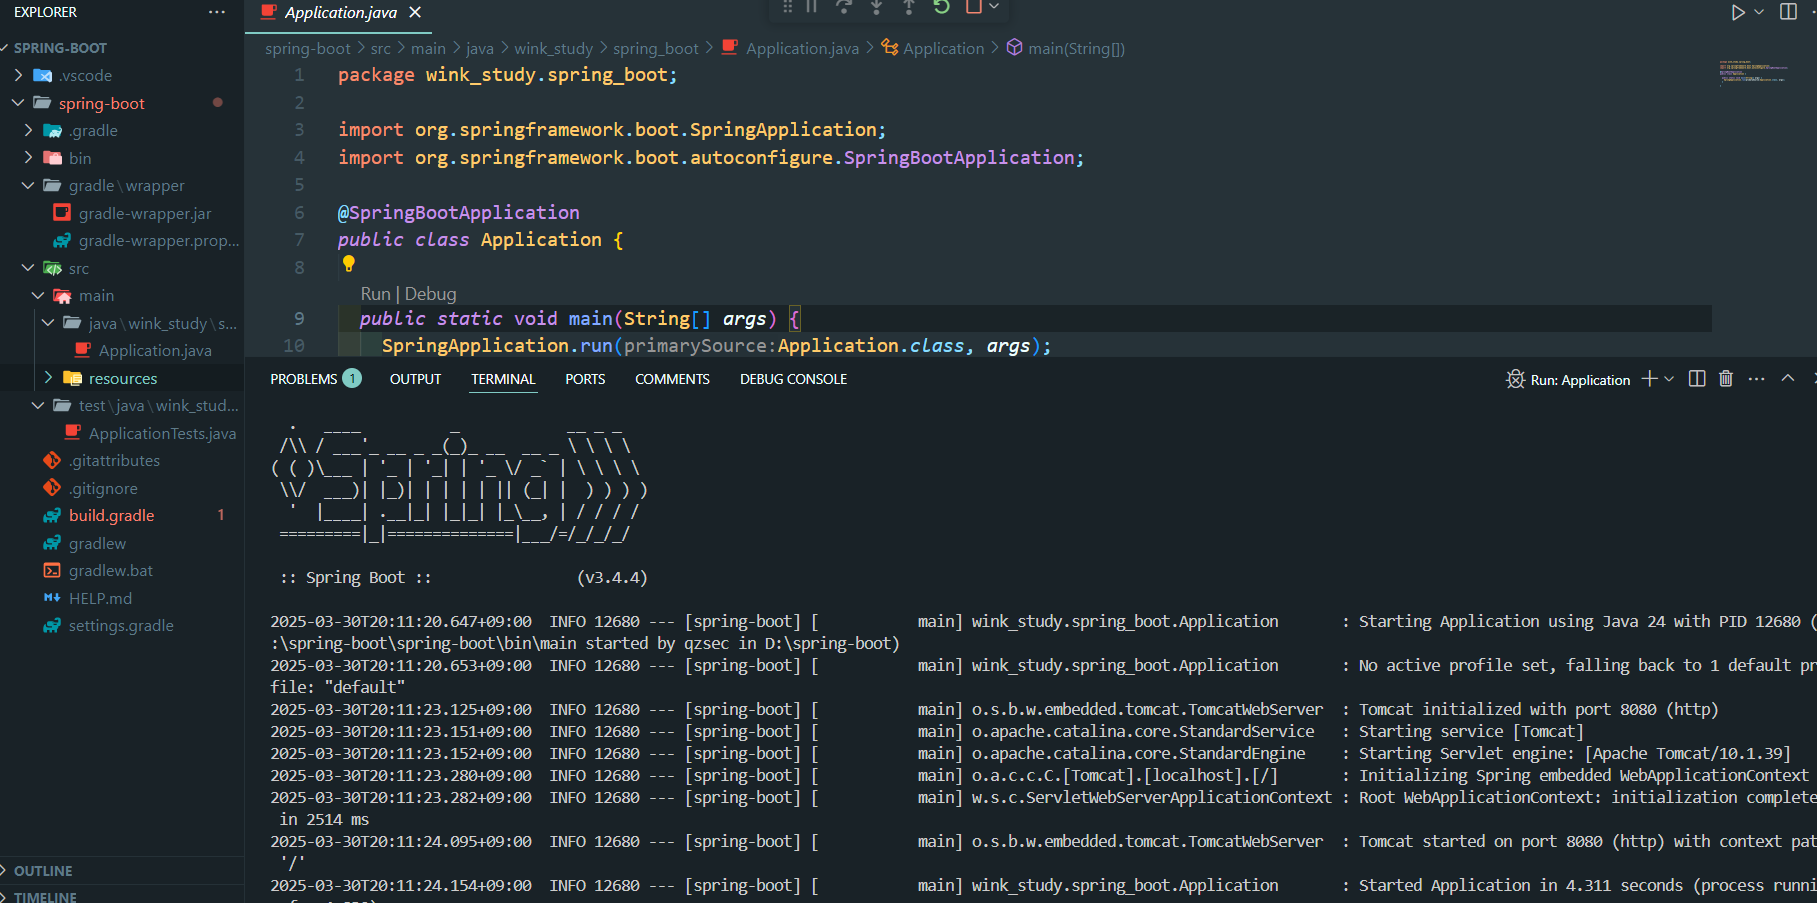Select the TERMINAL panel tab
Screen dimensions: 1817x903
[503, 379]
